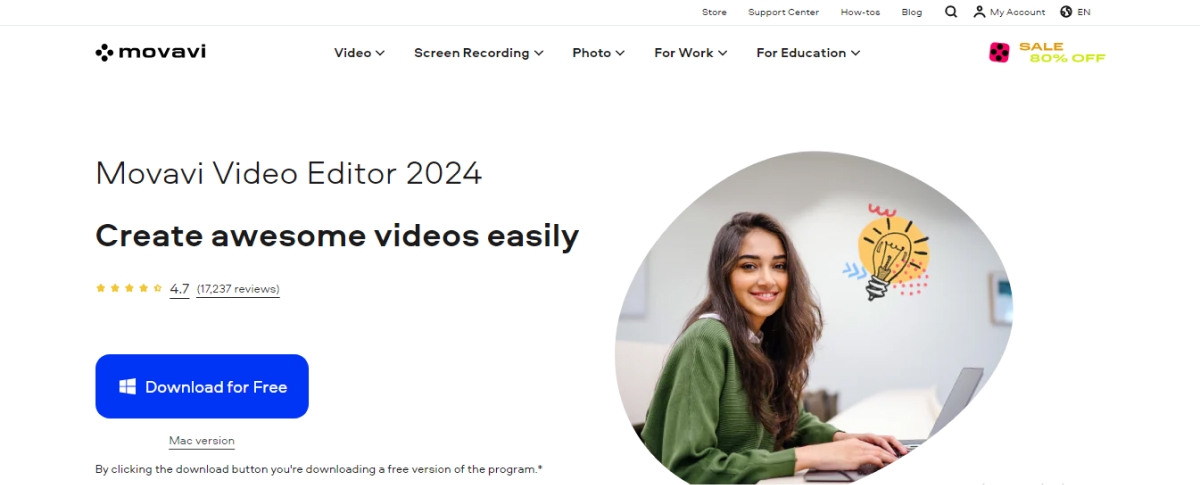Image resolution: width=1200 pixels, height=485 pixels.
Task: Click the star rating icons
Action: [x=129, y=288]
